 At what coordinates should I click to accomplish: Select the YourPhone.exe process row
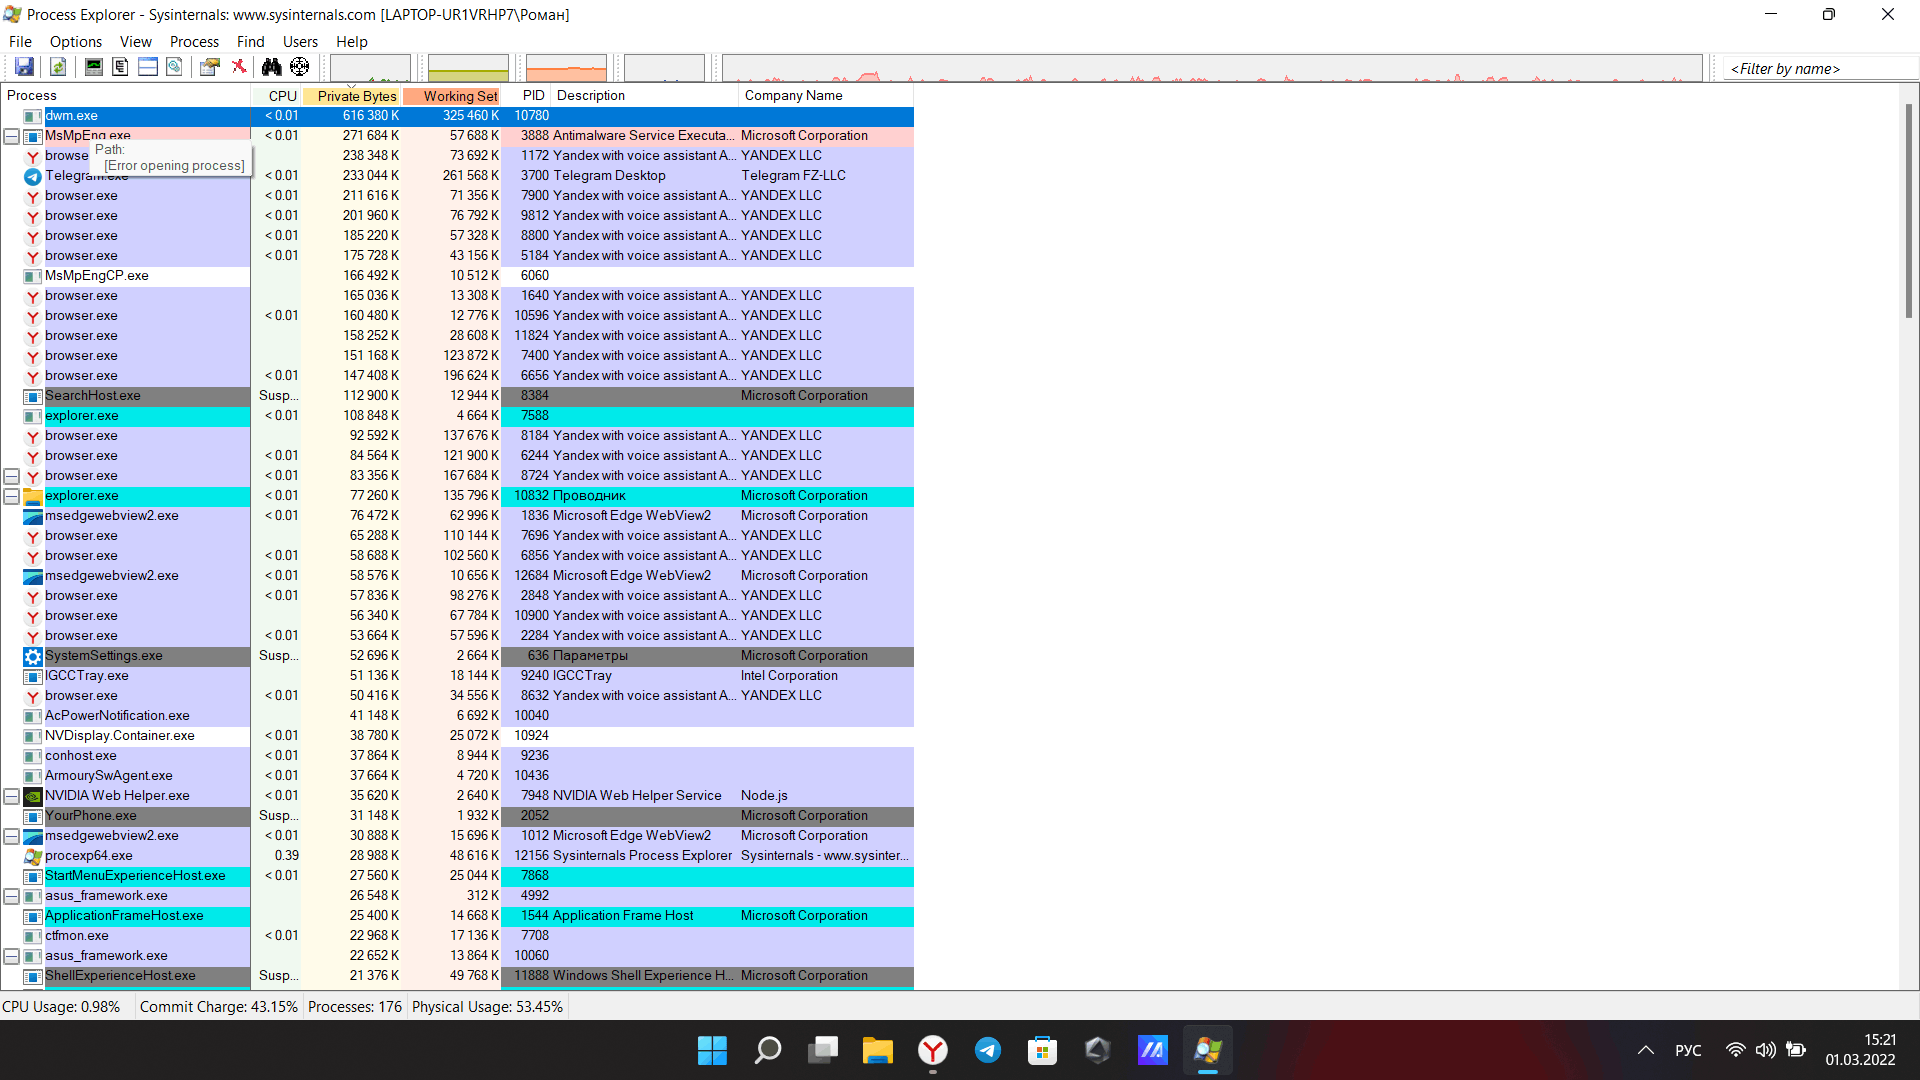tap(457, 816)
